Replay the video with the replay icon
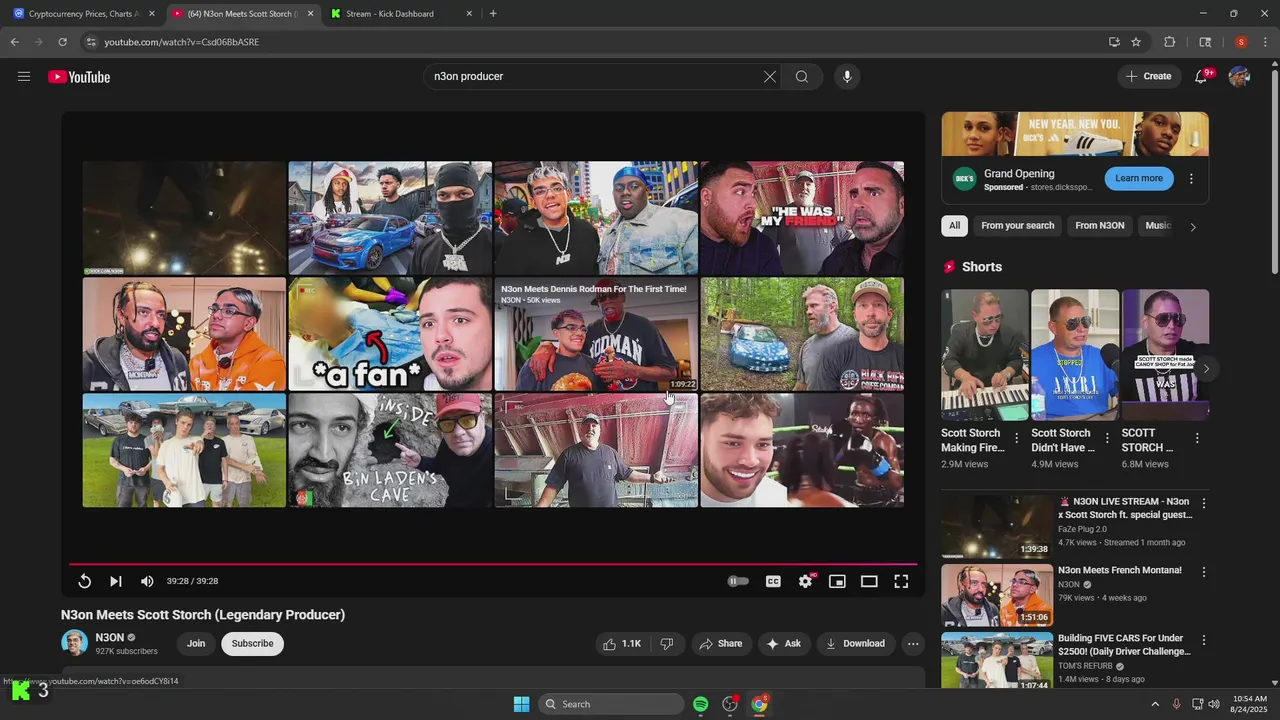Viewport: 1280px width, 720px height. (85, 581)
